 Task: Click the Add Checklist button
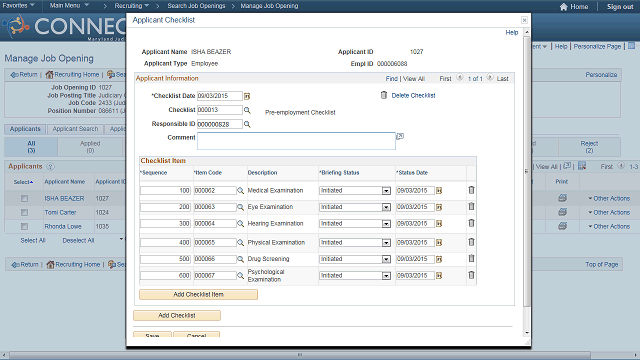coord(177,316)
